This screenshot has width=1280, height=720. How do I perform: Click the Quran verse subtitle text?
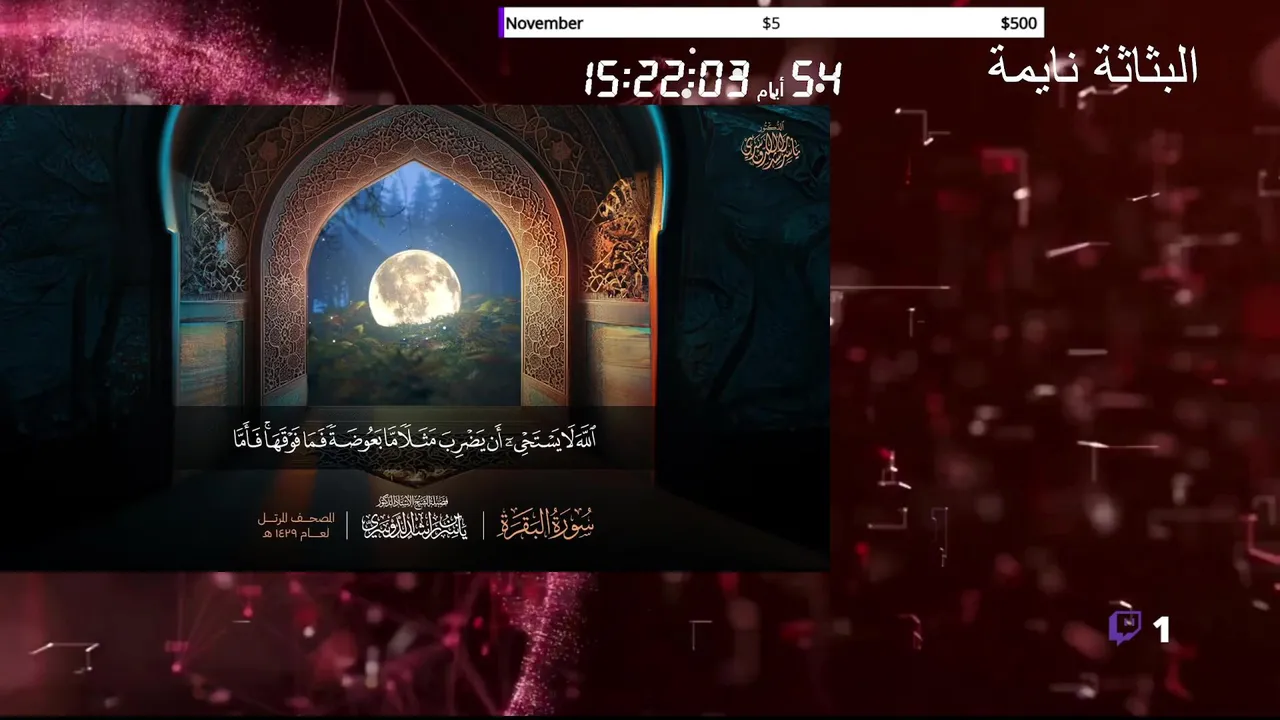coord(415,438)
